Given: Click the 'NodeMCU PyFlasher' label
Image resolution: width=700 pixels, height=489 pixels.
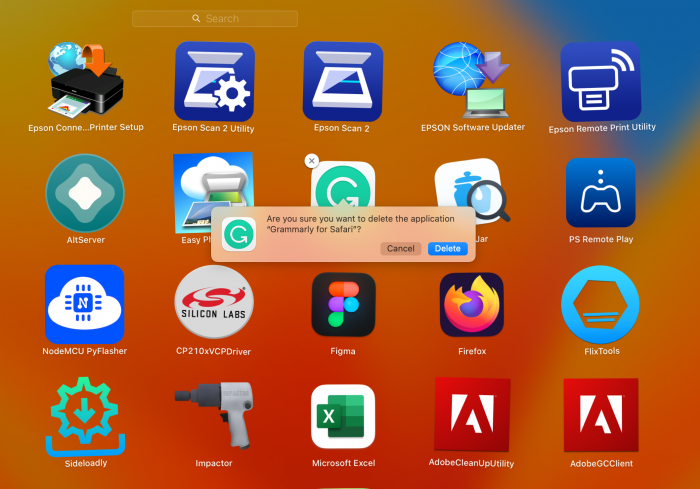Looking at the screenshot, I should [84, 351].
